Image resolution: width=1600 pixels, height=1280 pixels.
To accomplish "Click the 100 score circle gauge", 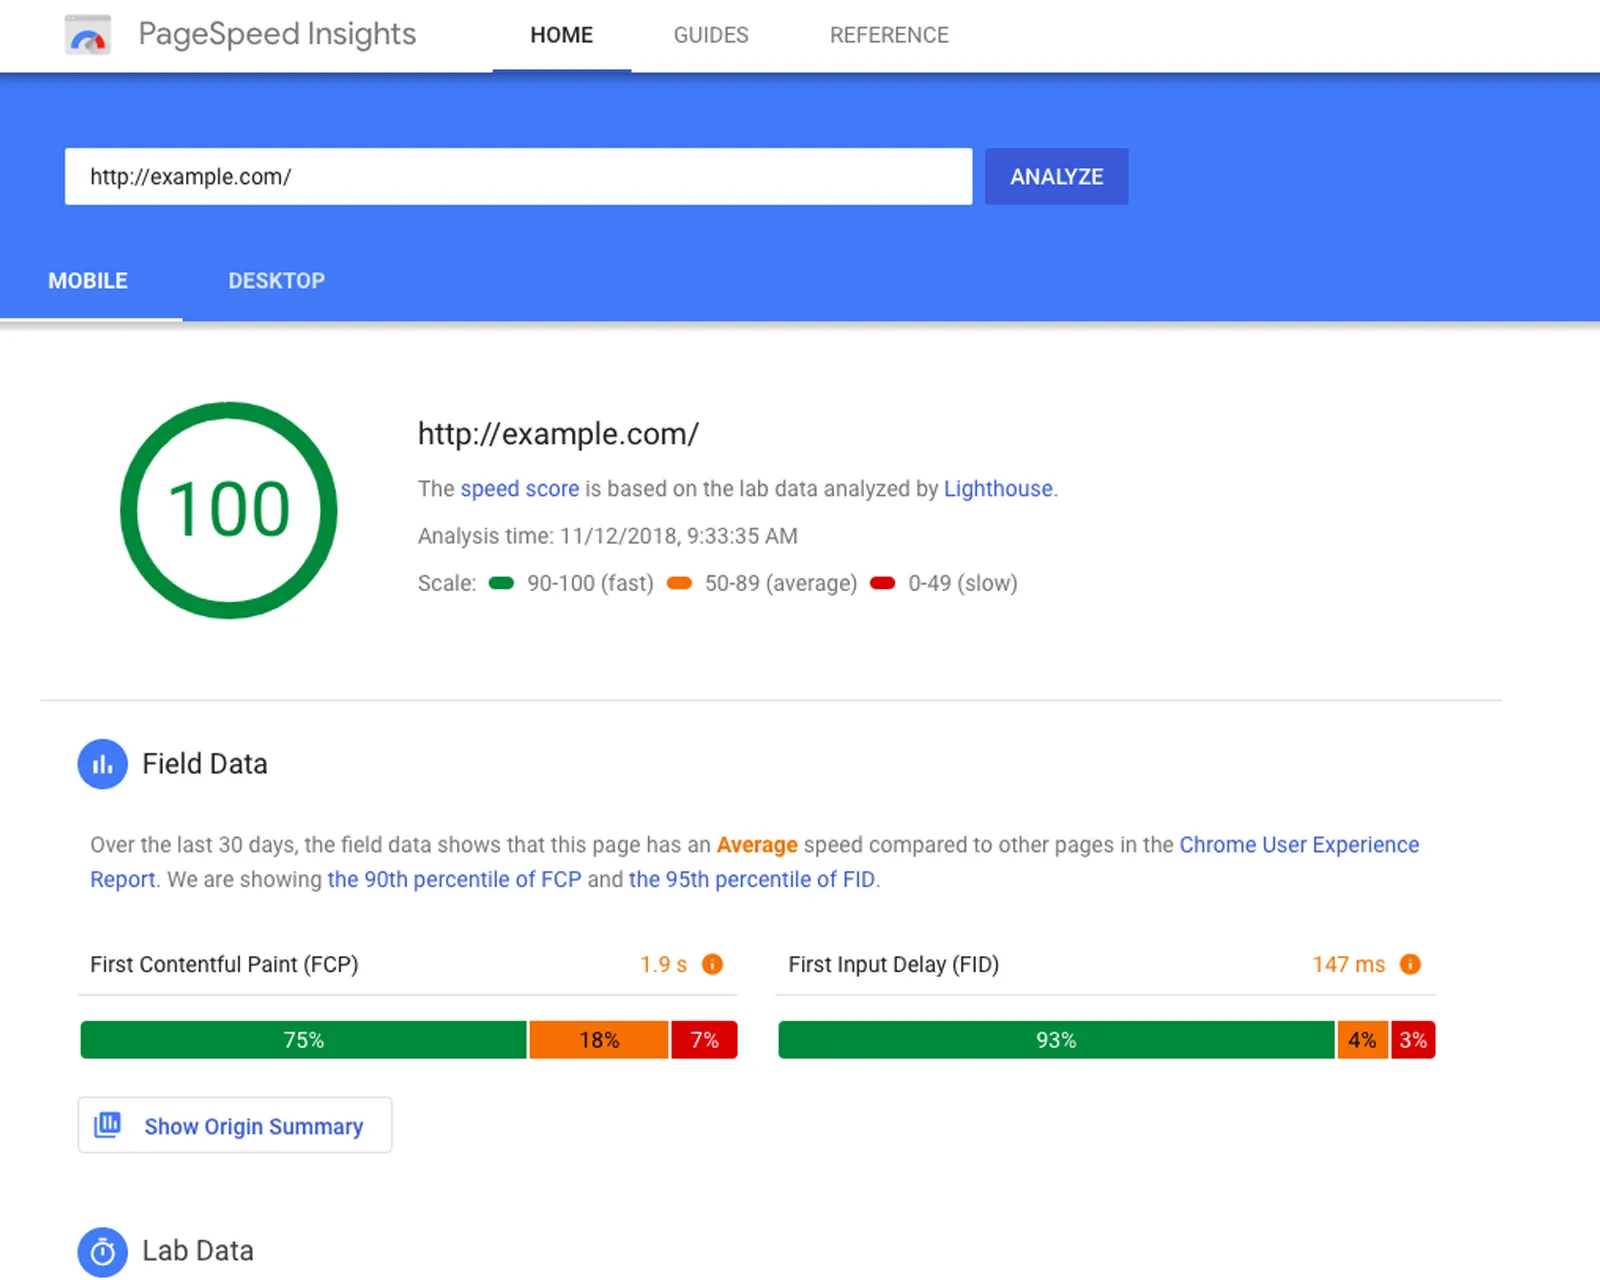I will (x=229, y=510).
